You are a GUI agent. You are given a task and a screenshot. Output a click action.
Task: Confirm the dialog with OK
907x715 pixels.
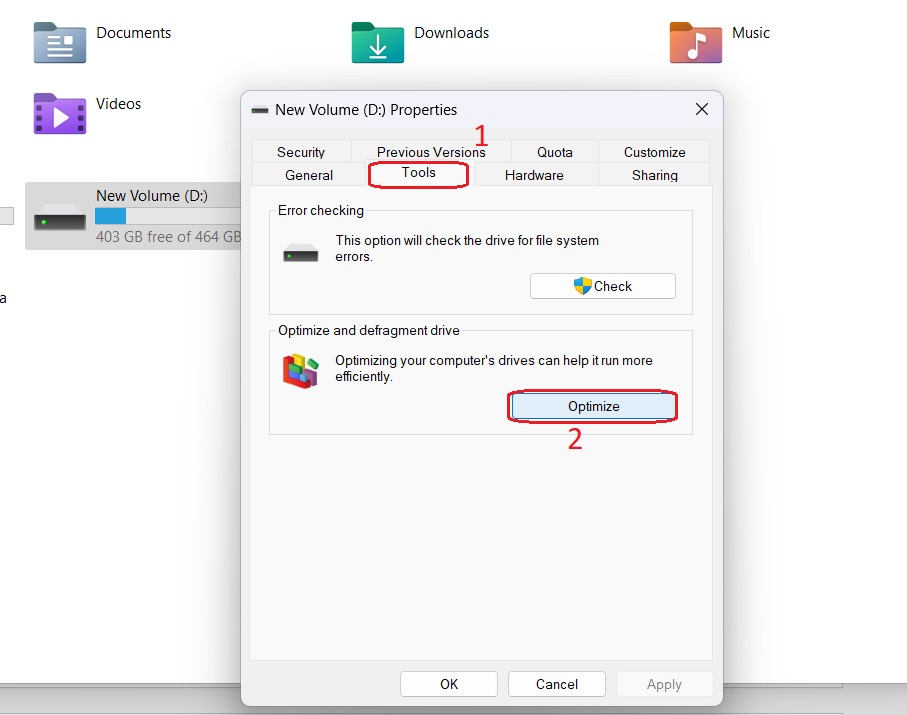pyautogui.click(x=449, y=684)
